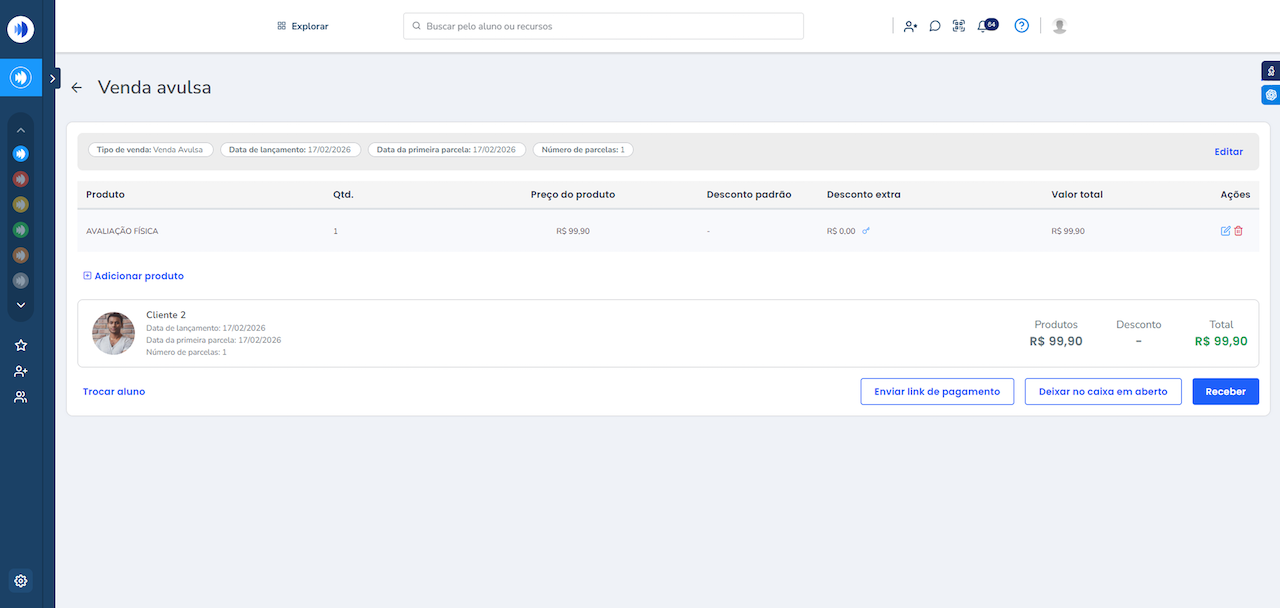
Task: Click the key icon beside Desconto extra
Action: pos(866,231)
